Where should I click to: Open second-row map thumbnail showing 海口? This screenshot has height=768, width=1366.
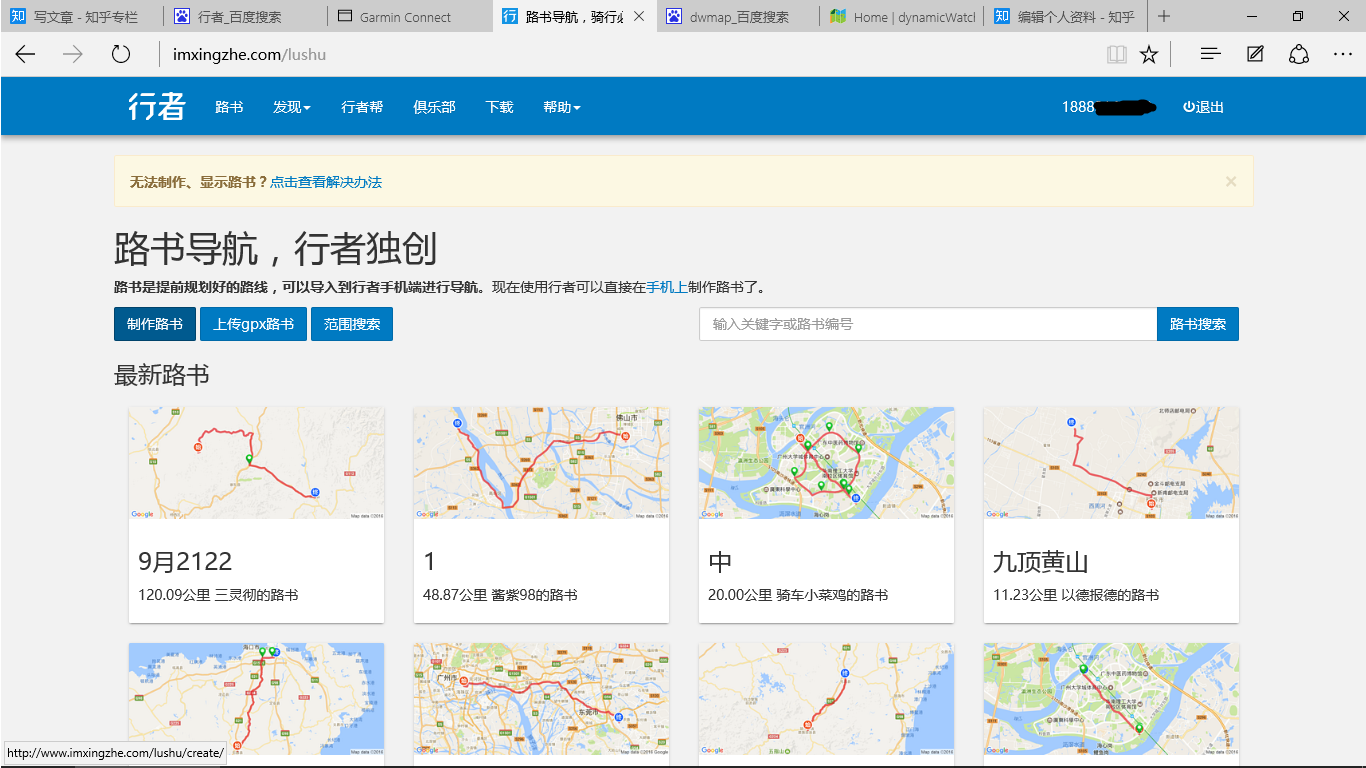(x=256, y=698)
